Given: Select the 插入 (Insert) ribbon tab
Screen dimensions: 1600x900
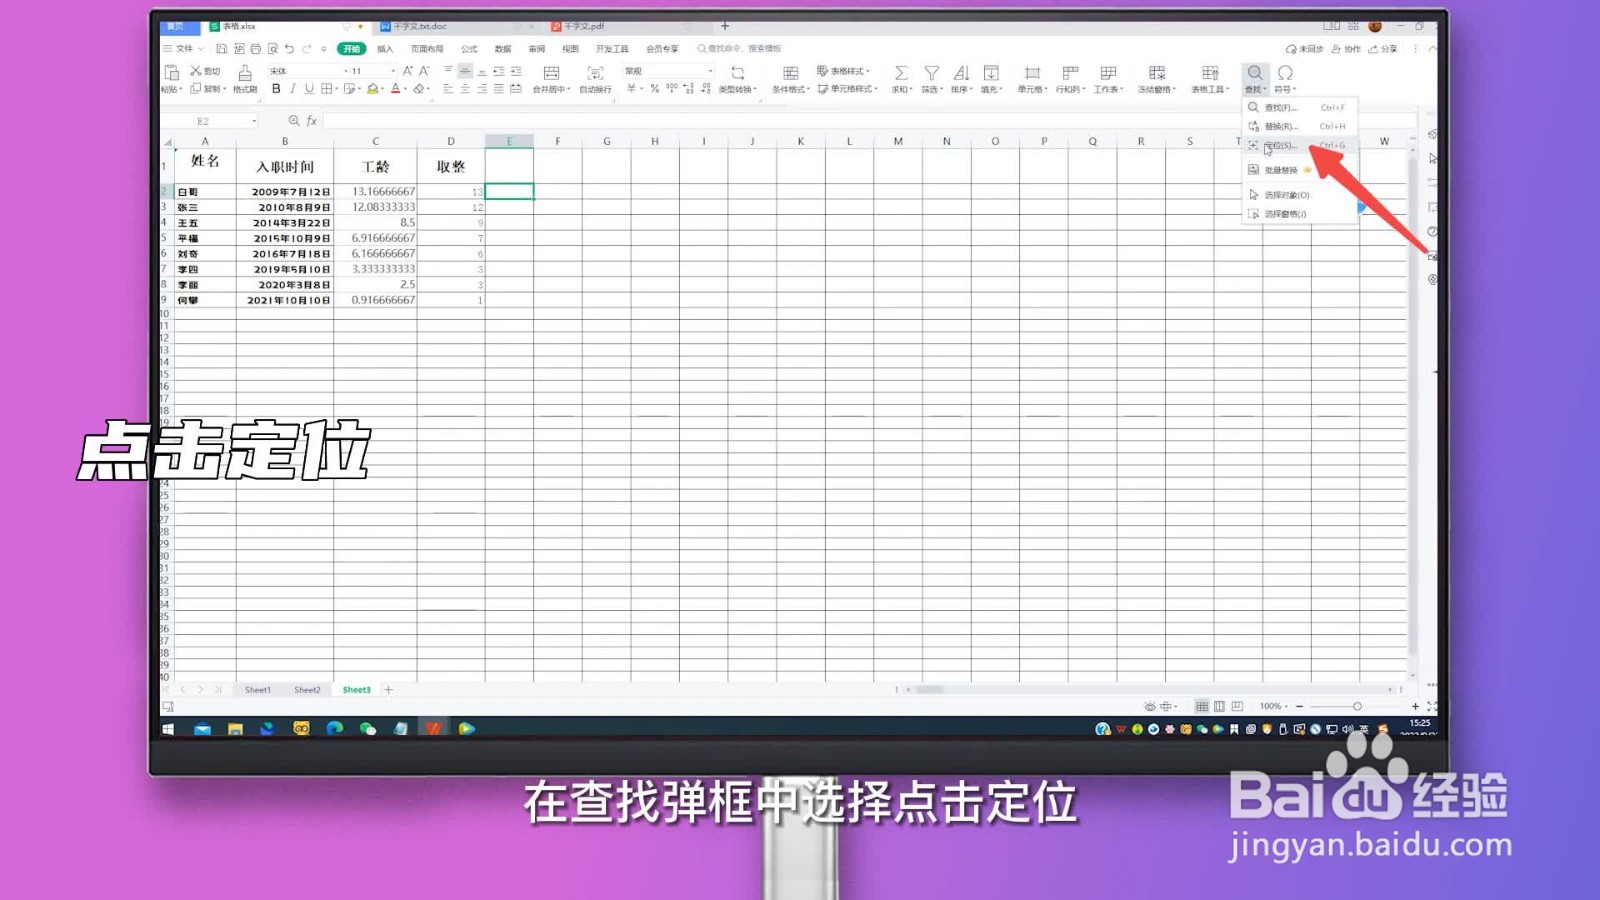Looking at the screenshot, I should 385,48.
